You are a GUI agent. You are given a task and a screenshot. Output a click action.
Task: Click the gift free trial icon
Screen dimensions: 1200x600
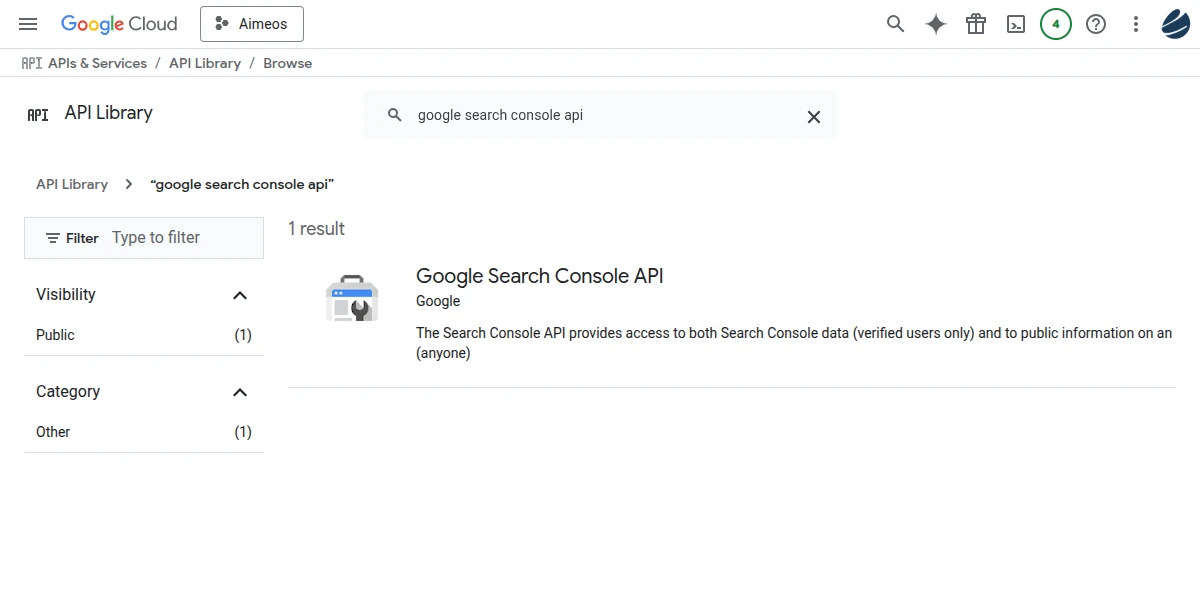(976, 24)
